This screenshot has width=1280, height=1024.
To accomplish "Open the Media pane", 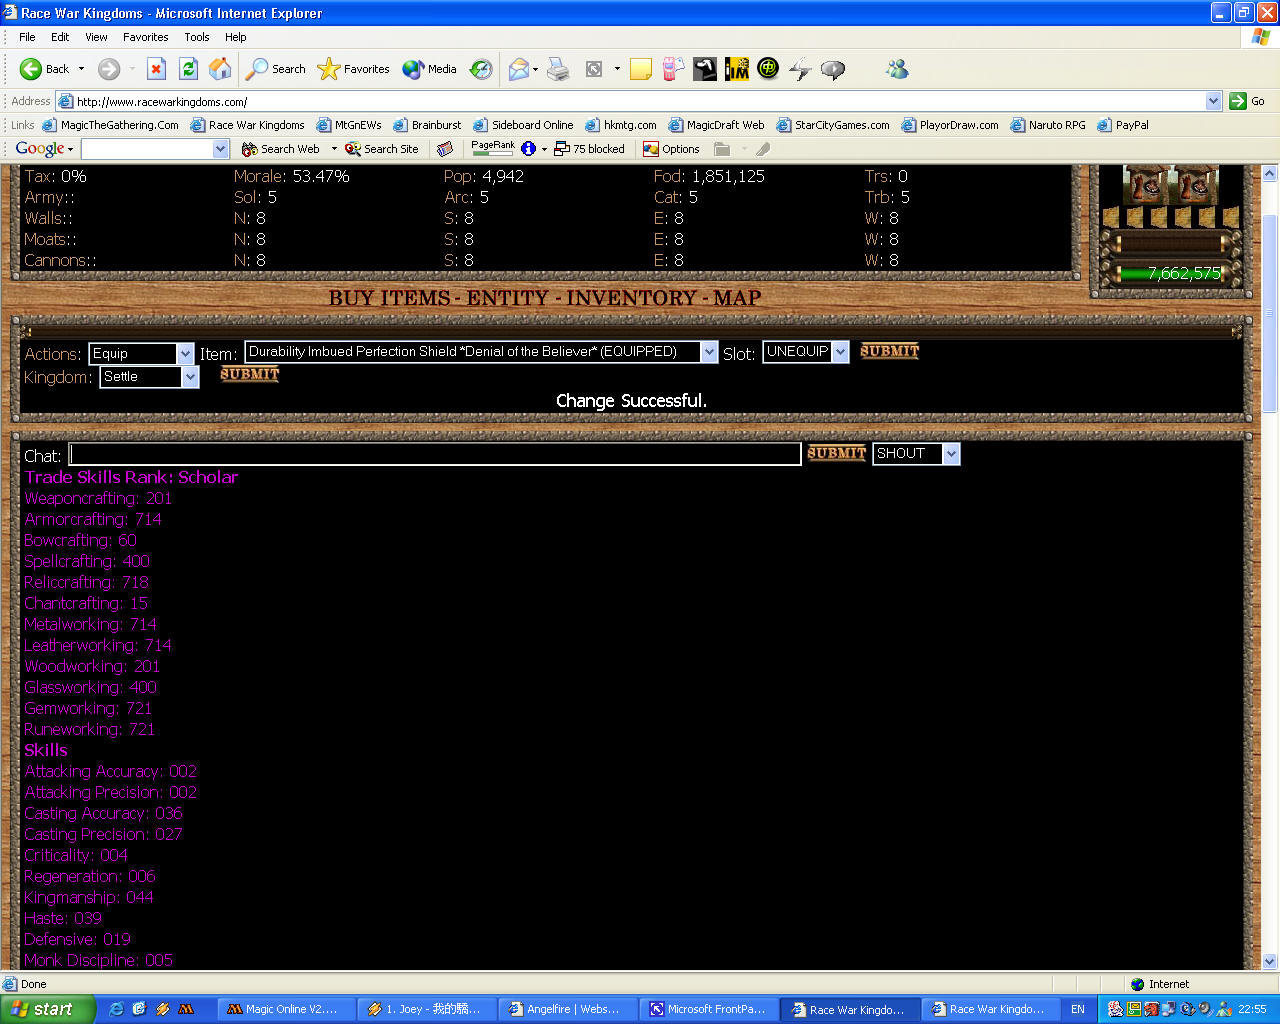I will point(429,69).
